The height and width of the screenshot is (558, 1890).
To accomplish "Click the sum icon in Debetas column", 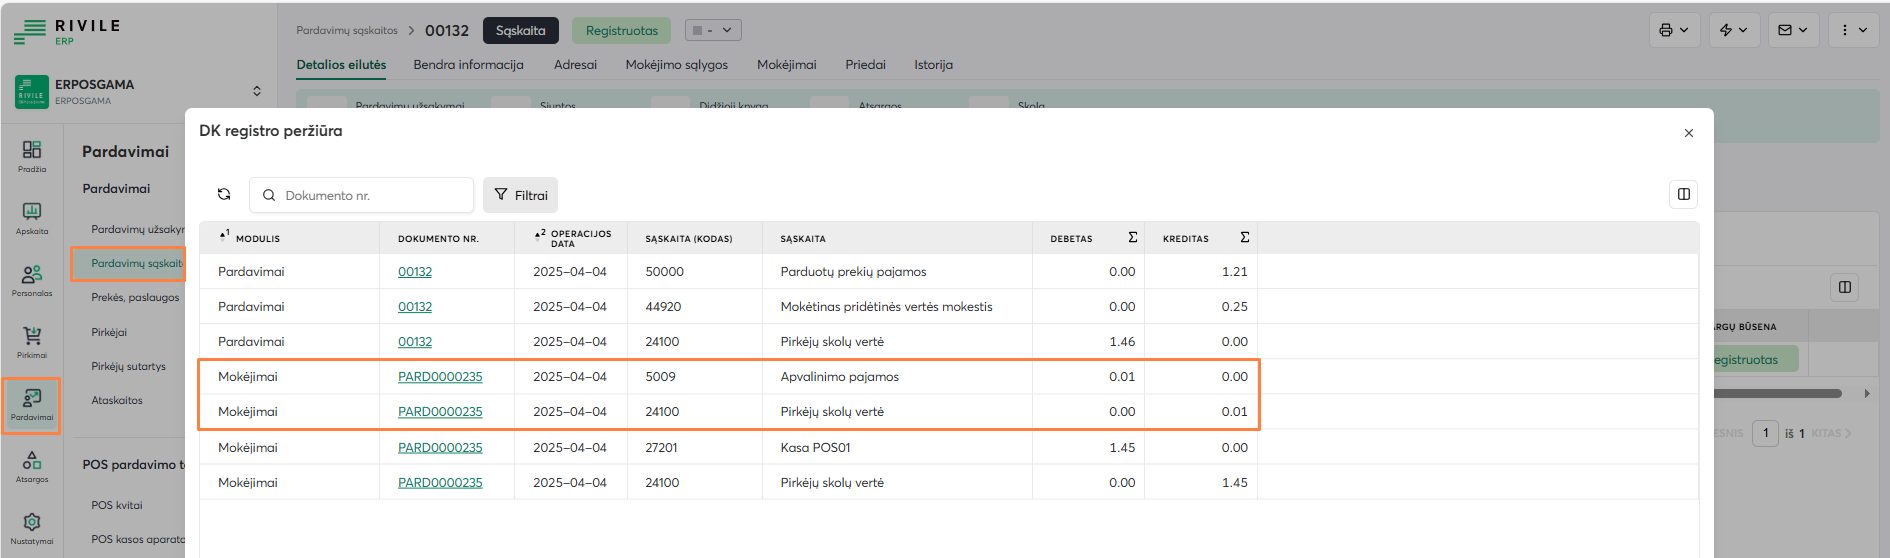I will tap(1132, 238).
